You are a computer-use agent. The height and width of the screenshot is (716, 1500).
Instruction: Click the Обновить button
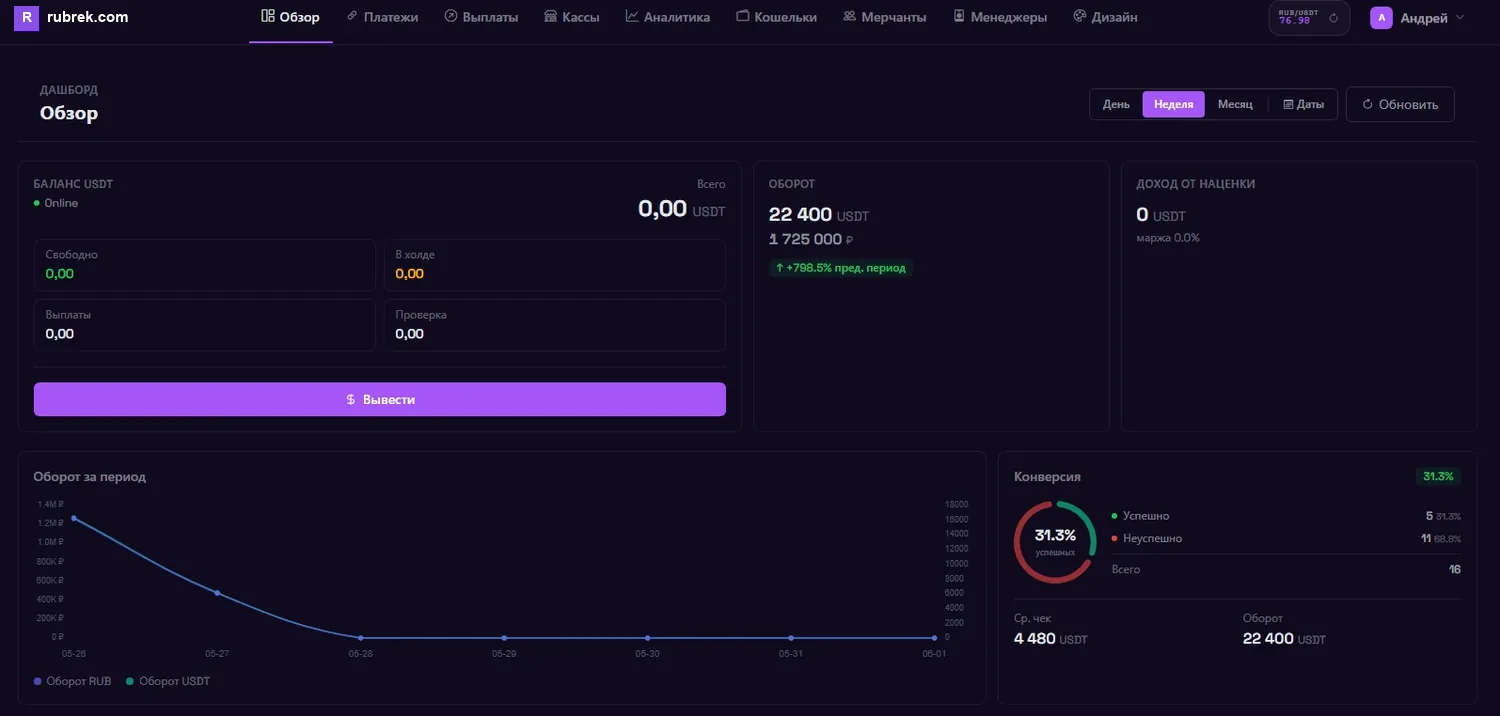1400,104
